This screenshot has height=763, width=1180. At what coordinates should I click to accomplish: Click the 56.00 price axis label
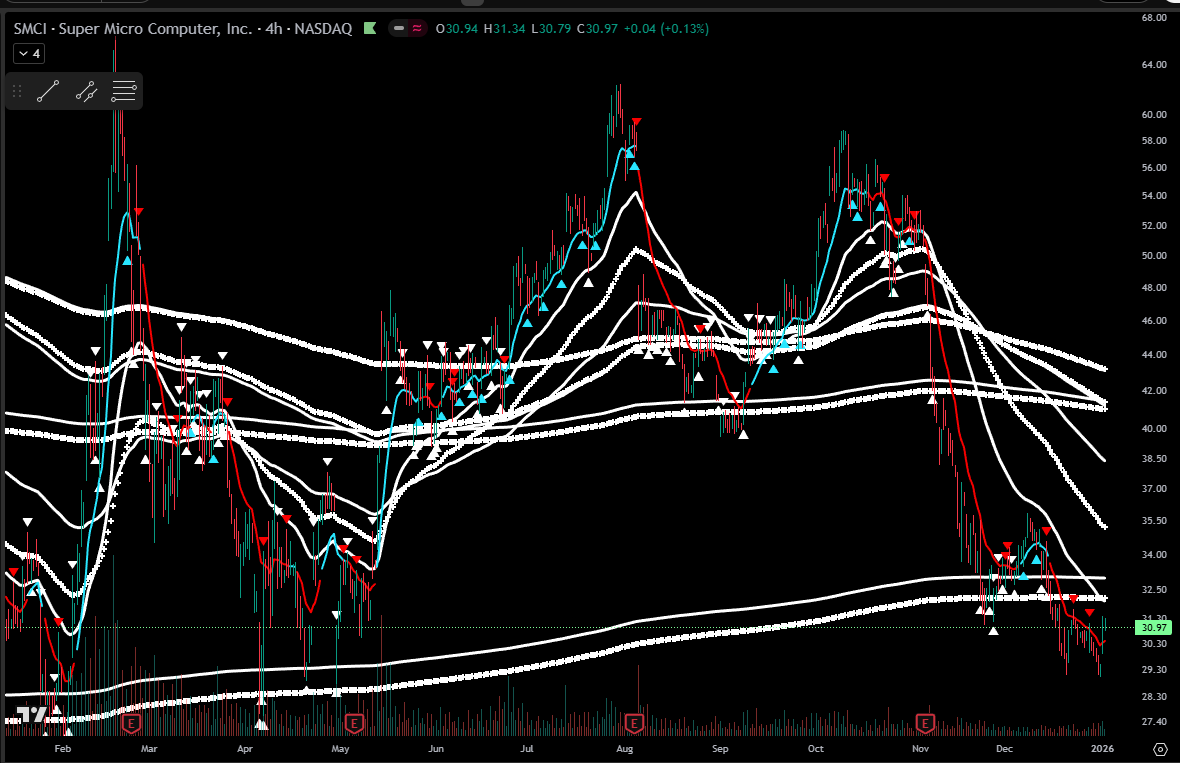click(x=1154, y=168)
